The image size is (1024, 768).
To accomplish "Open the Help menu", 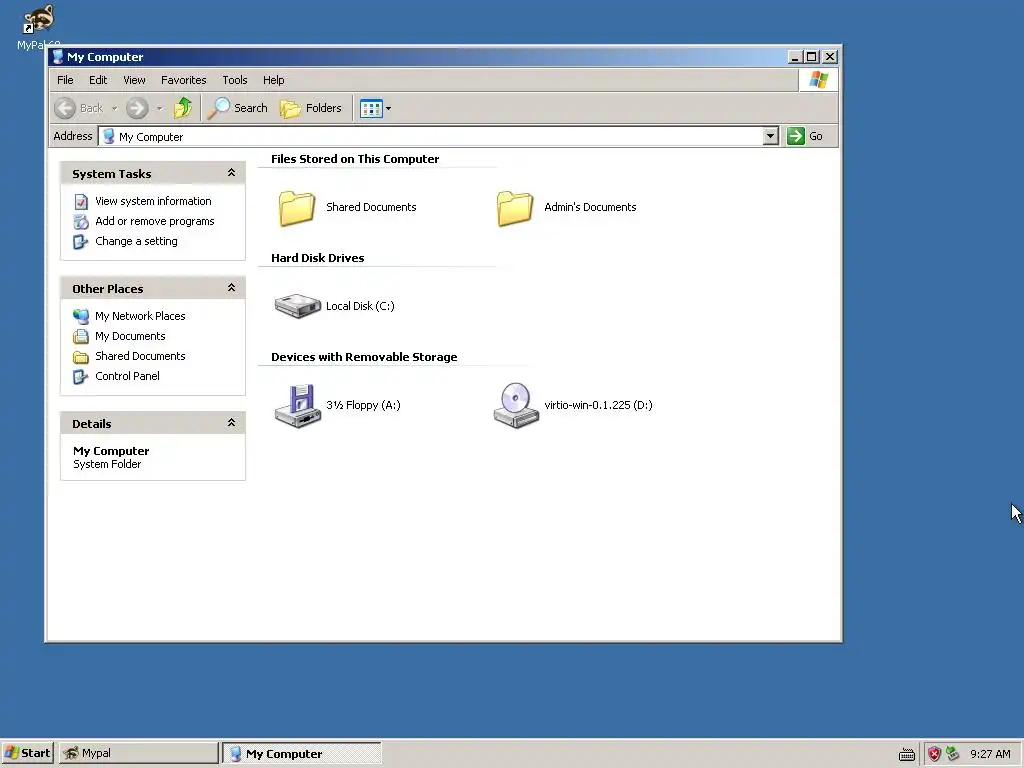I will pos(274,80).
